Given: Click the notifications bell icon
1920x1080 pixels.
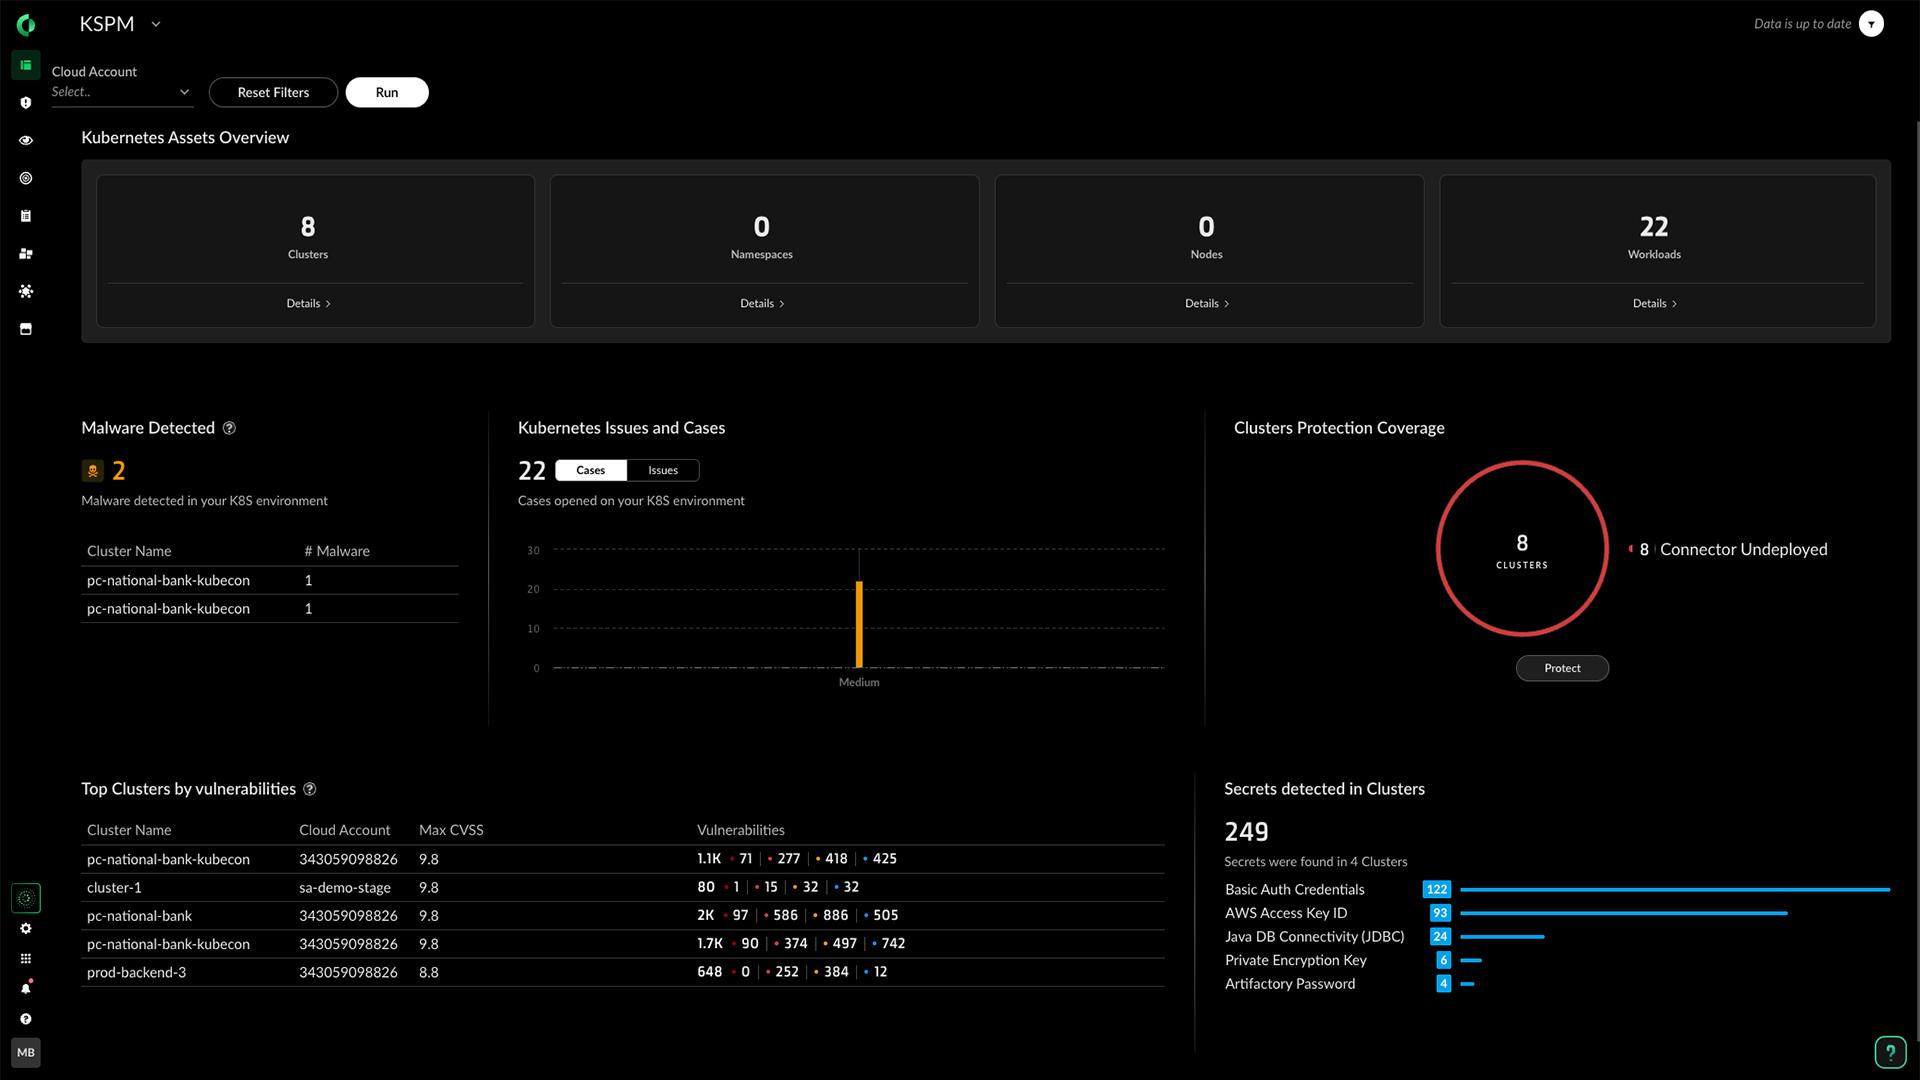Looking at the screenshot, I should click(26, 989).
